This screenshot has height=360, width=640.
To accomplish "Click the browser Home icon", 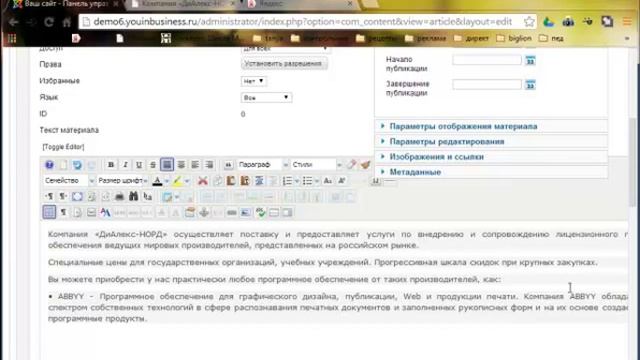I will (x=67, y=22).
